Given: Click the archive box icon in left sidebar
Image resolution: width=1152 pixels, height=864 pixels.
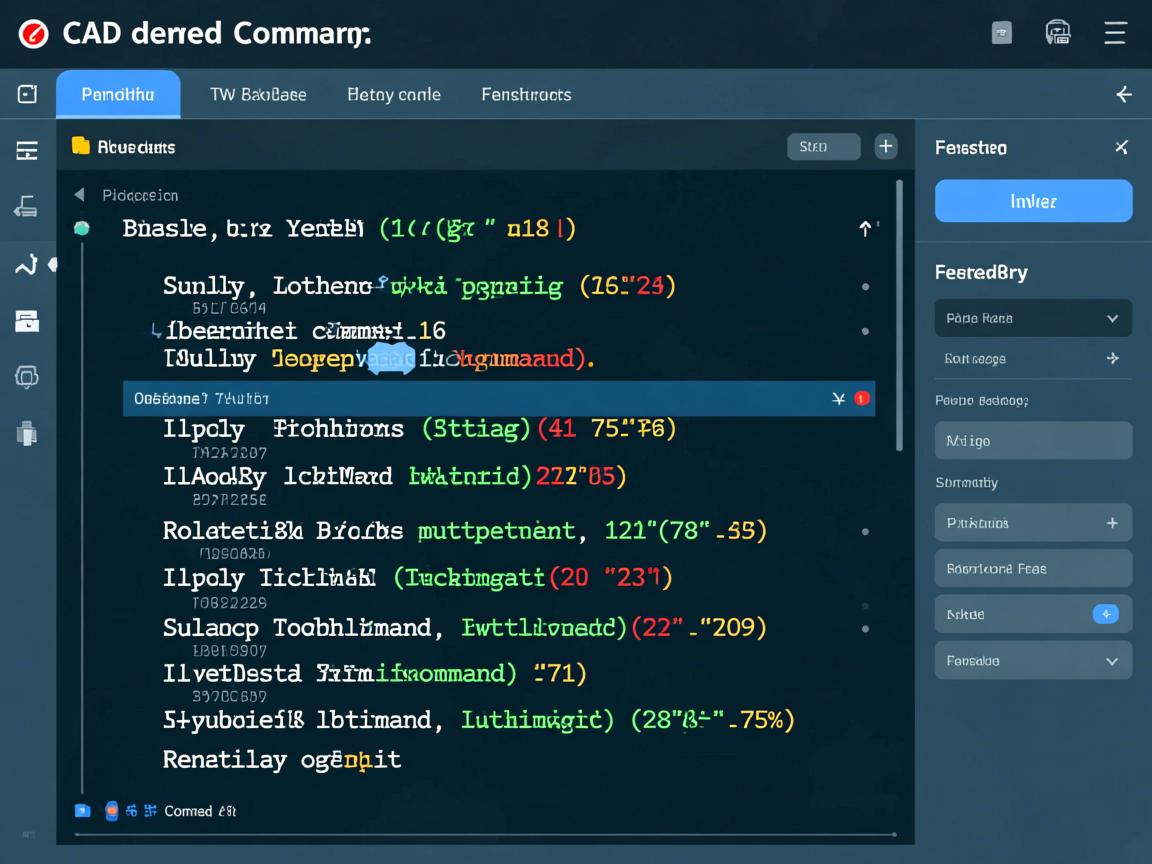Looking at the screenshot, I should [x=27, y=321].
